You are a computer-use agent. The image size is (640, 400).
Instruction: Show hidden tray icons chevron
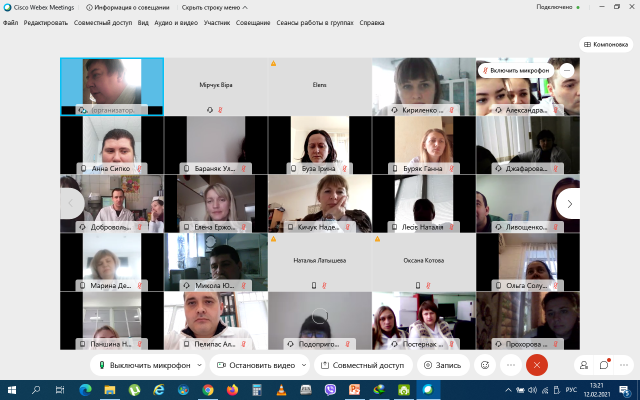click(508, 390)
